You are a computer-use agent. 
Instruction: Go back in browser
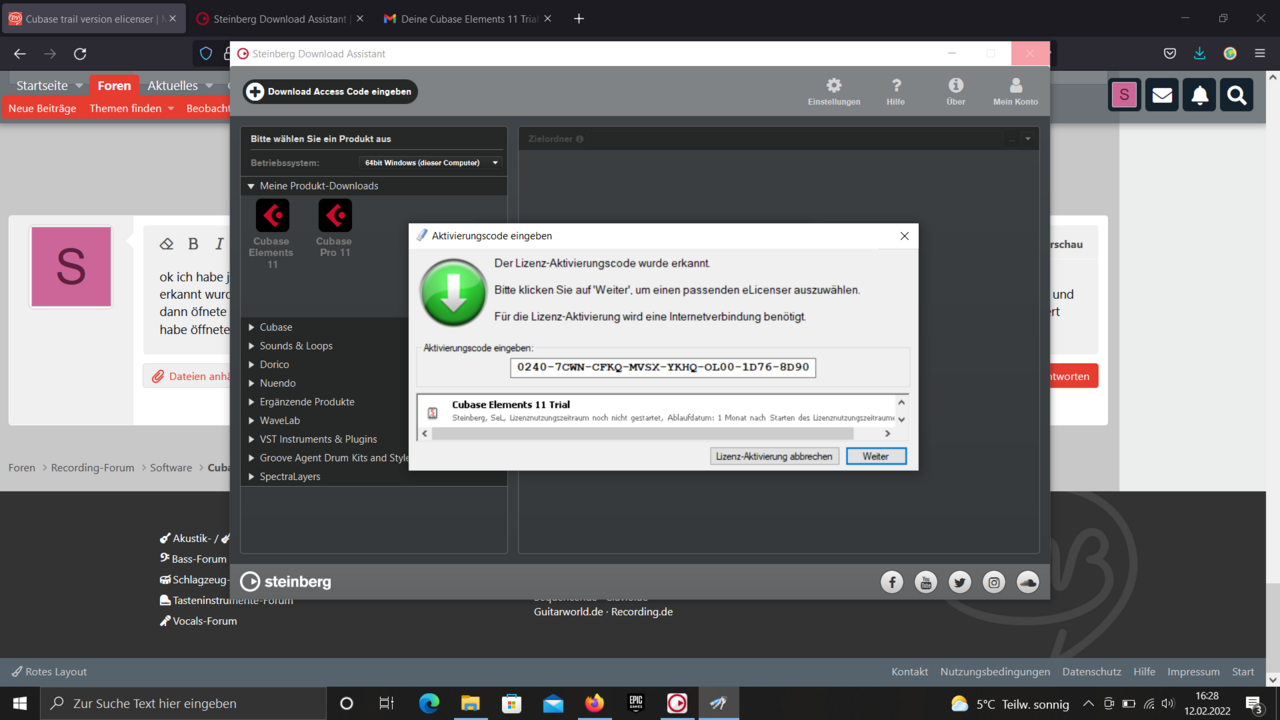tap(20, 54)
